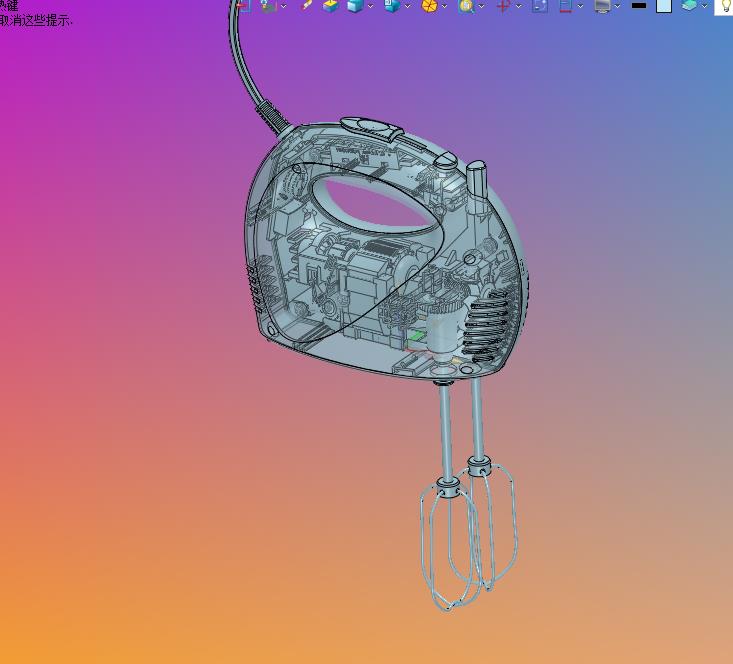Select the pencil highlighter tool icon
The width and height of the screenshot is (733, 664).
click(x=307, y=5)
